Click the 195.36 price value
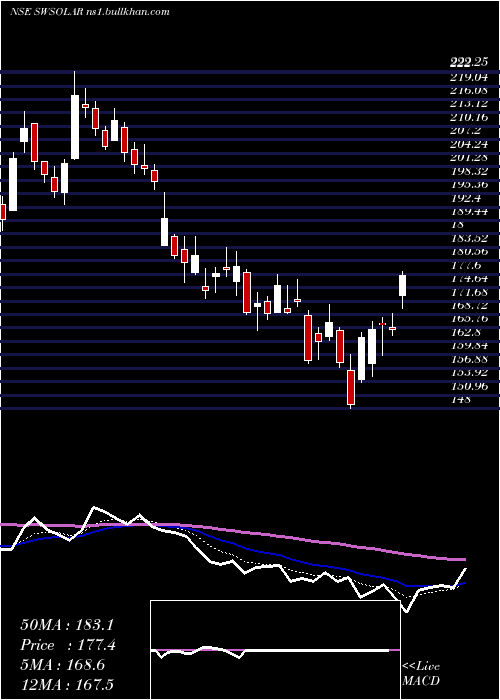500x700 pixels. (x=468, y=185)
